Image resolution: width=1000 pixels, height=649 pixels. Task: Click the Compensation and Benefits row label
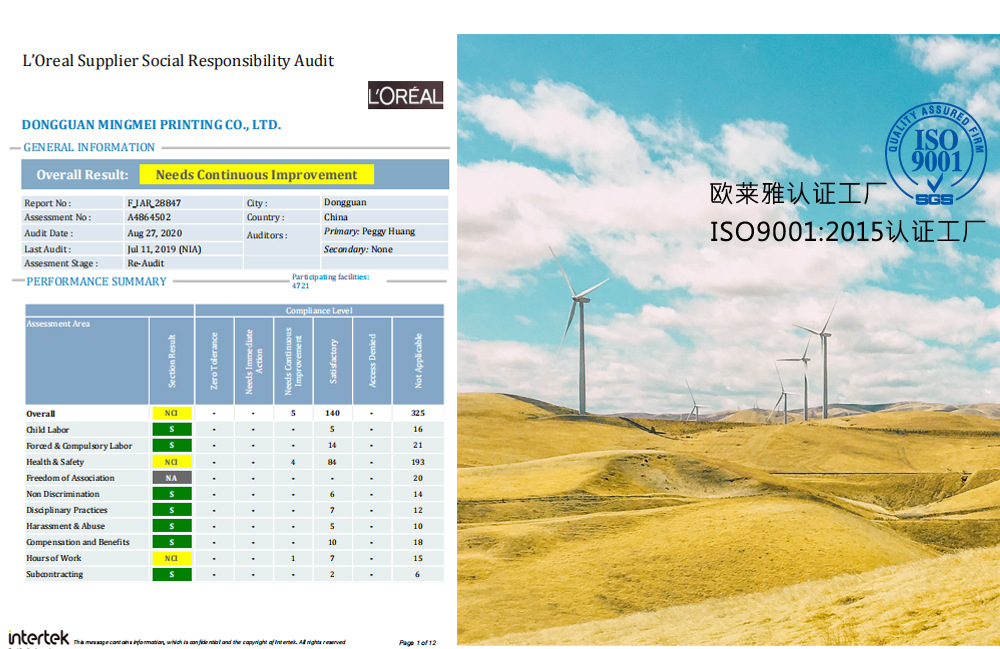pyautogui.click(x=78, y=542)
